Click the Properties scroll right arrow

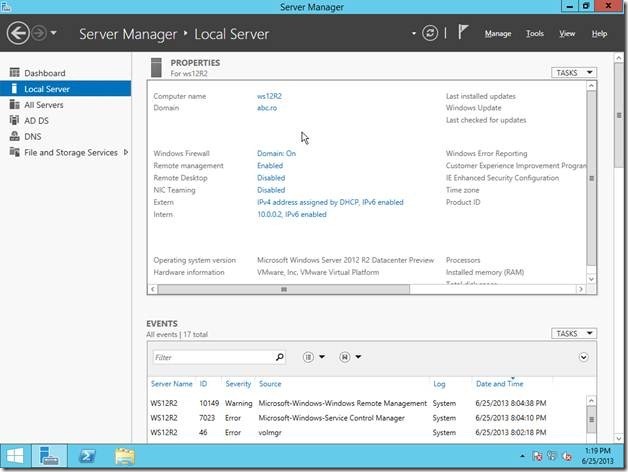[581, 289]
